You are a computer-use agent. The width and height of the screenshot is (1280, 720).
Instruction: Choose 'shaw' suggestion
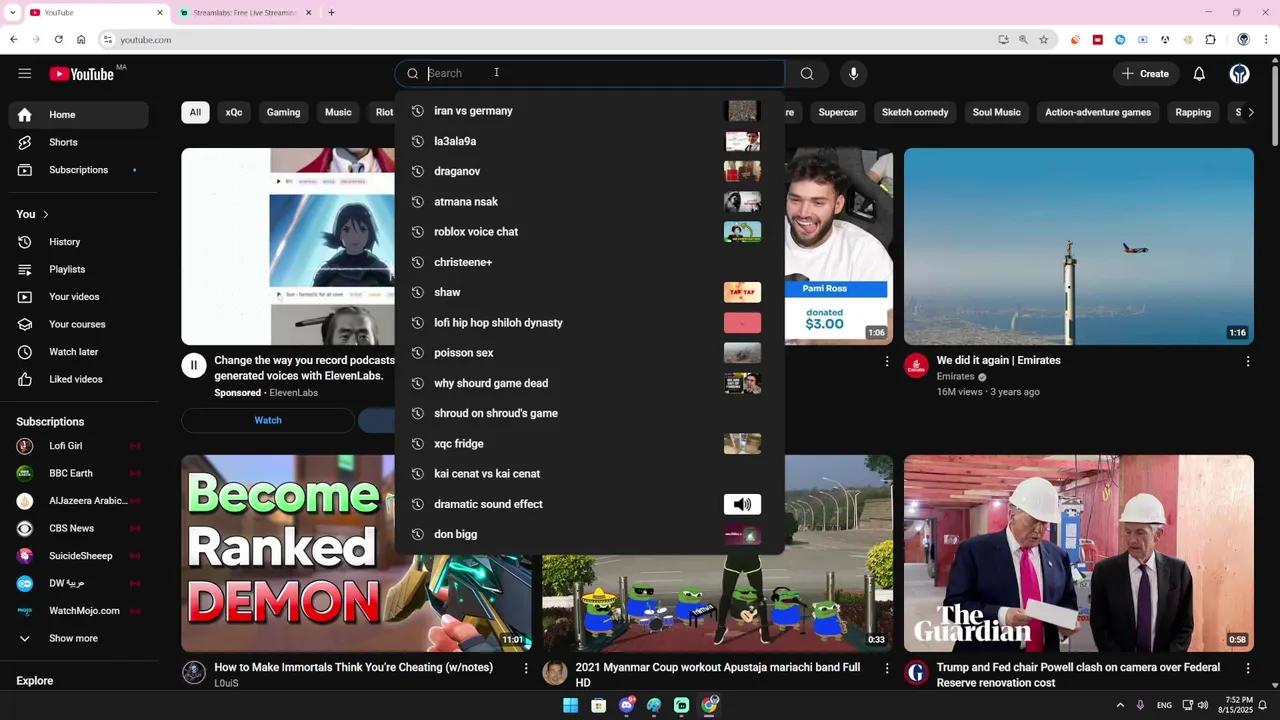pyautogui.click(x=590, y=292)
